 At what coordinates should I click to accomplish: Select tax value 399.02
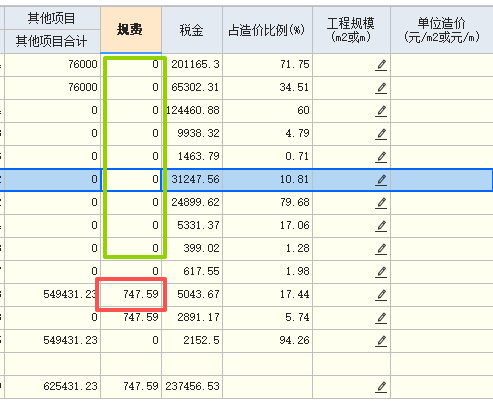192,249
